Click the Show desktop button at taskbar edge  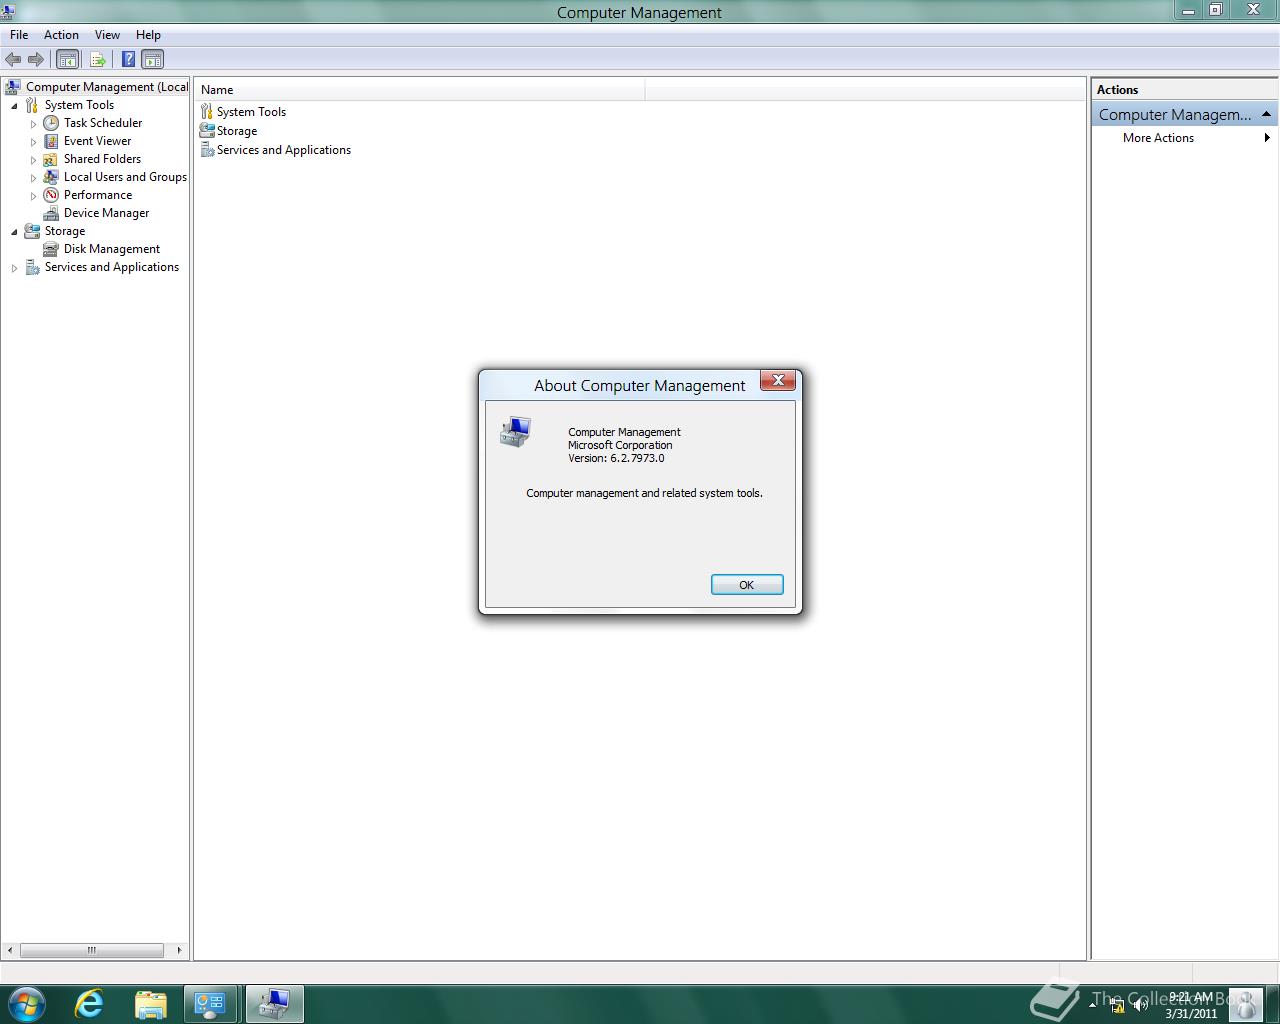coord(1272,1004)
